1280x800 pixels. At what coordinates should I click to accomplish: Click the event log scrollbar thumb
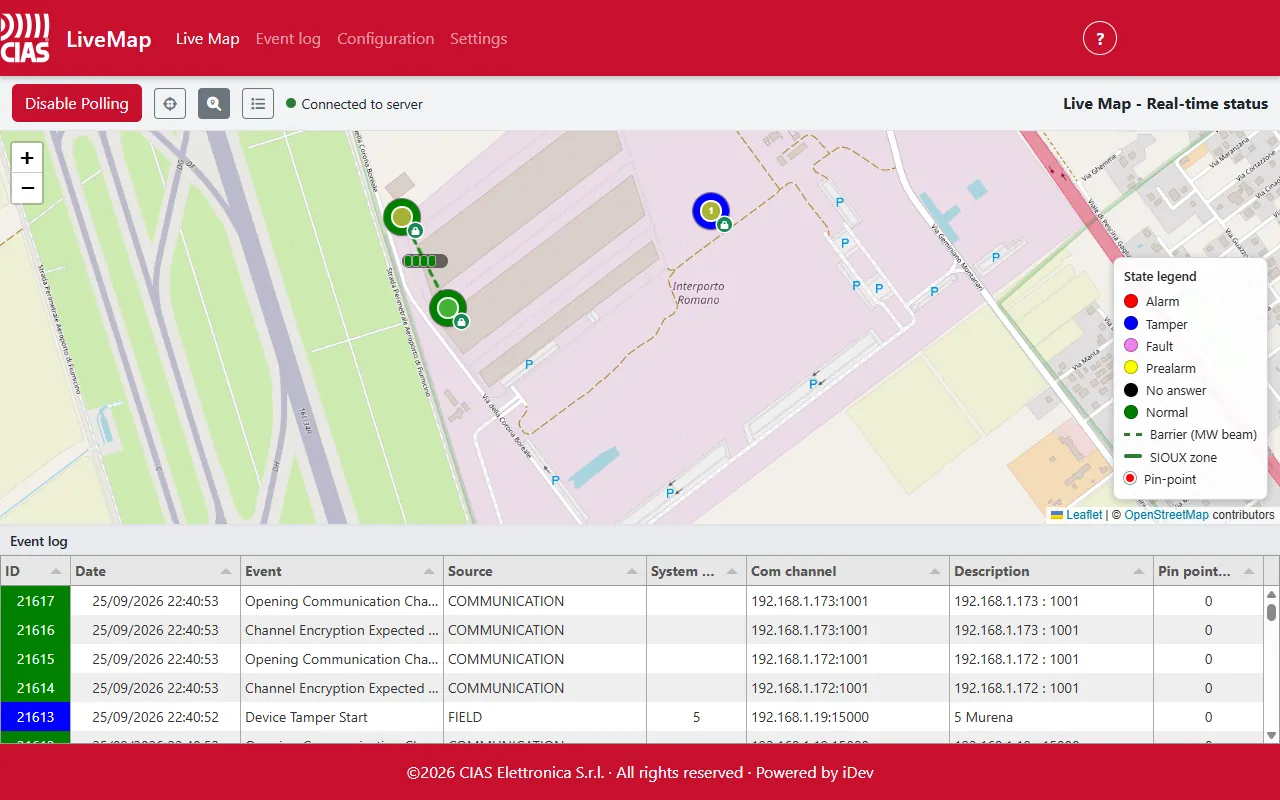[x=1272, y=612]
